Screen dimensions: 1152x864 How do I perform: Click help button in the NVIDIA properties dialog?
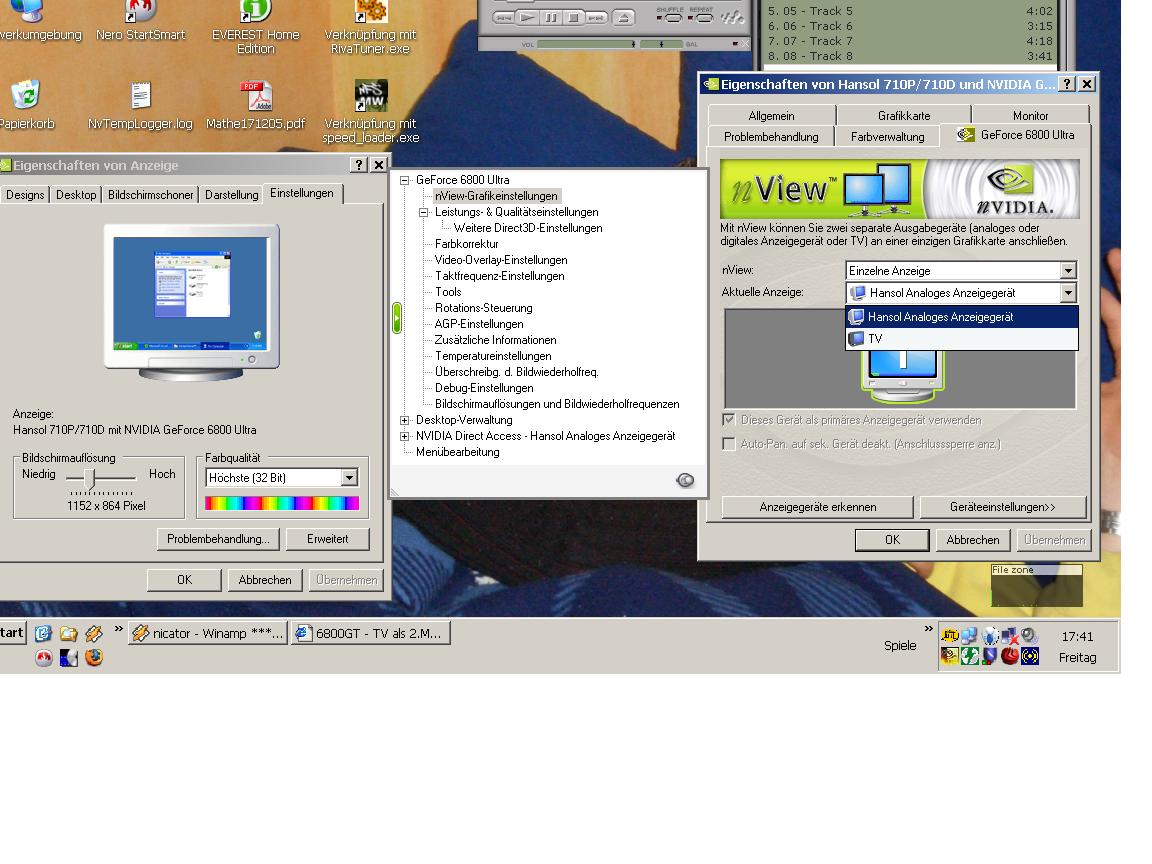coord(1068,84)
